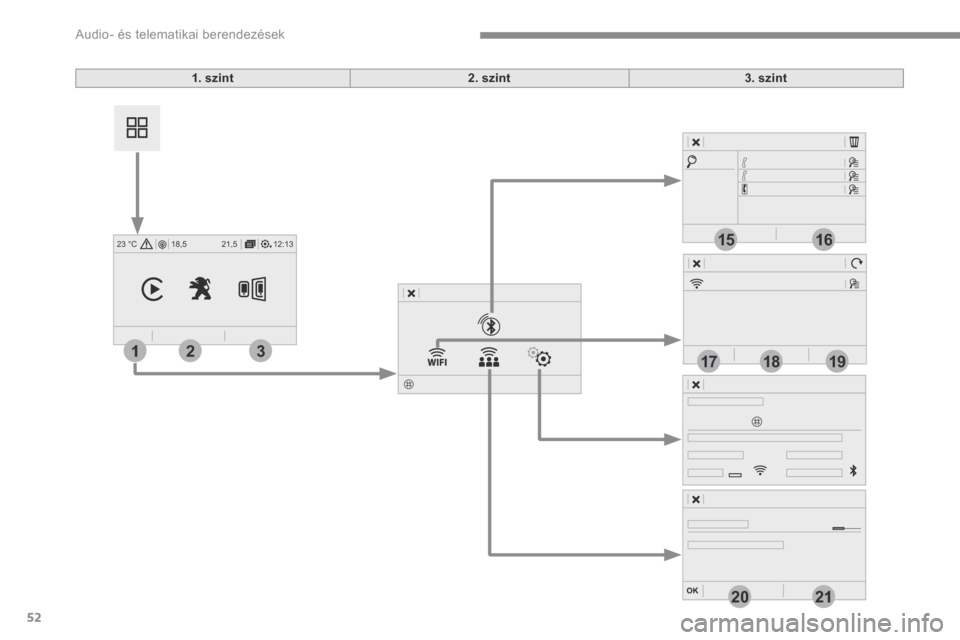Image resolution: width=960 pixels, height=640 pixels.
Task: Toggle the slider switch on the Wi-Fi sharing screen
Action: point(846,528)
